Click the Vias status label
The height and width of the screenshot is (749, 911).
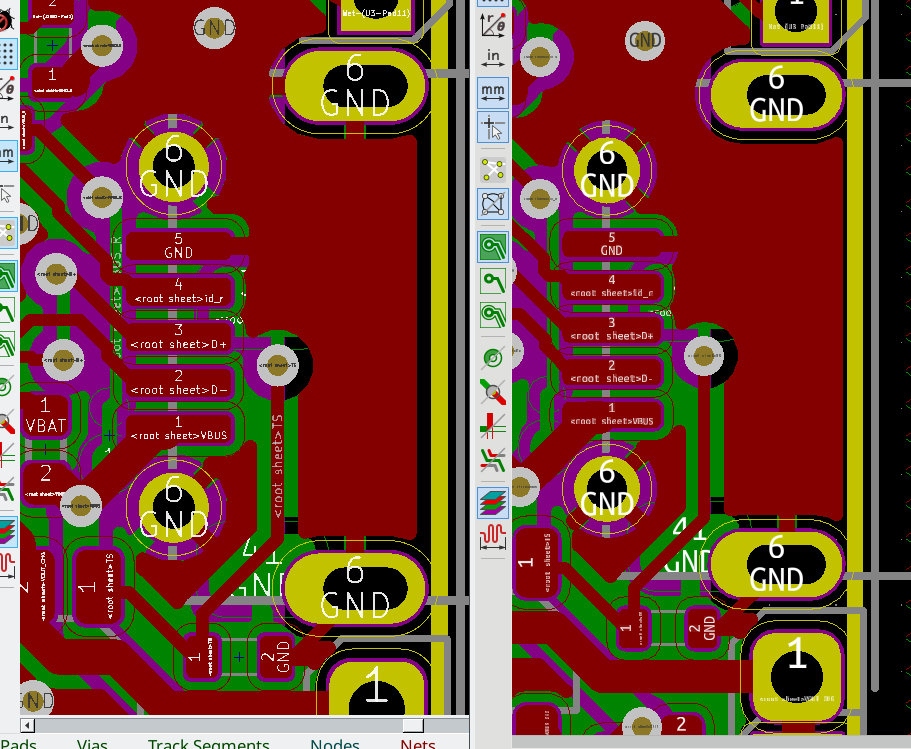coord(92,744)
